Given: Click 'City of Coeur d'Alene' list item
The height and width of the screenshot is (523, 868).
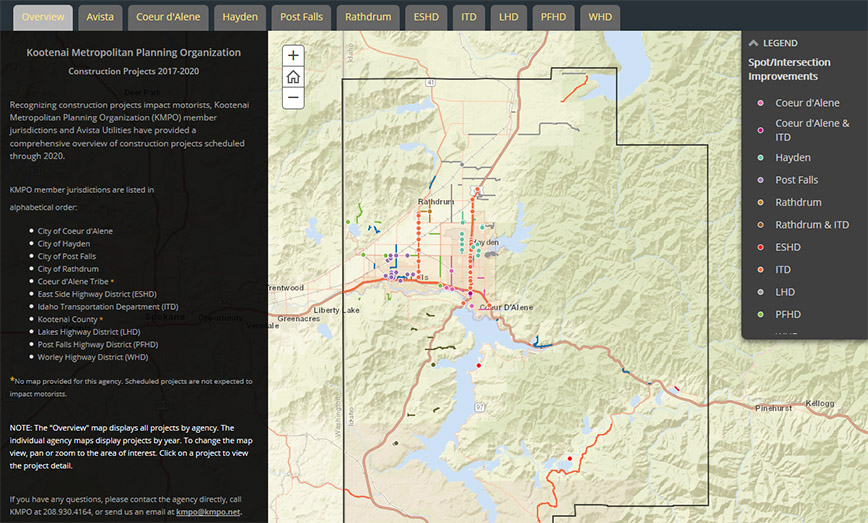Looking at the screenshot, I should [x=75, y=231].
